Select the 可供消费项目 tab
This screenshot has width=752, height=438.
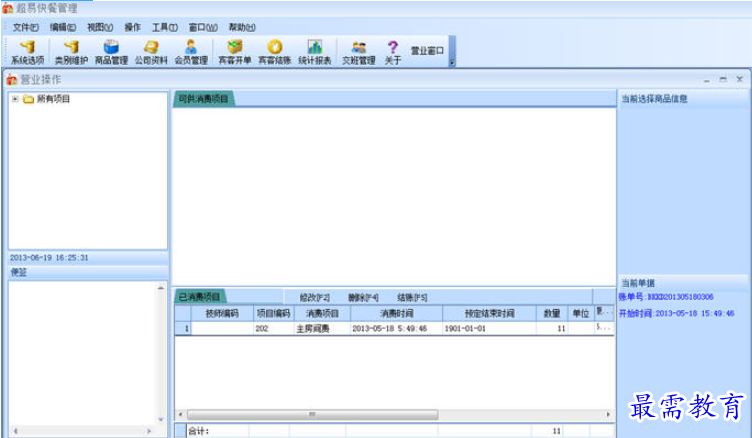(203, 99)
